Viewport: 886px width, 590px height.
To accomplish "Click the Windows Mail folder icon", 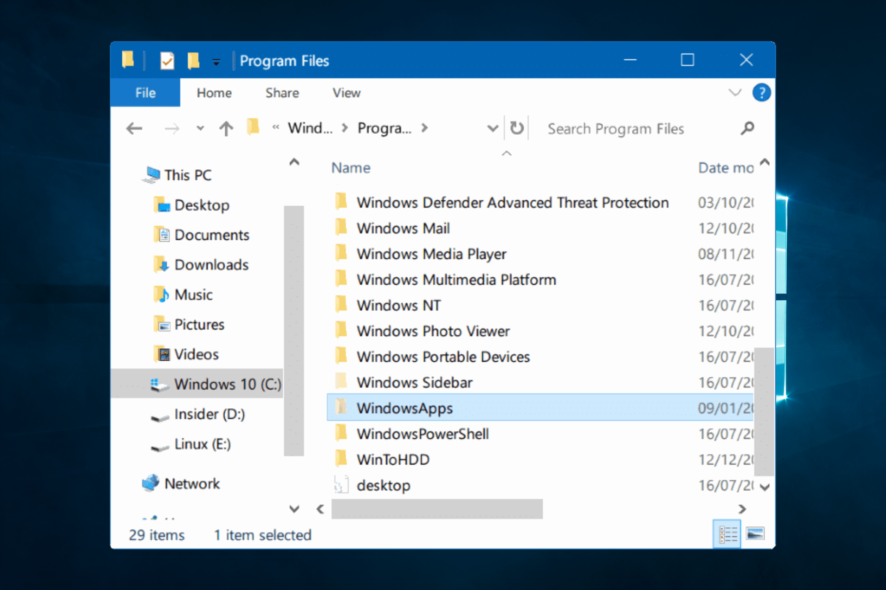I will click(341, 227).
